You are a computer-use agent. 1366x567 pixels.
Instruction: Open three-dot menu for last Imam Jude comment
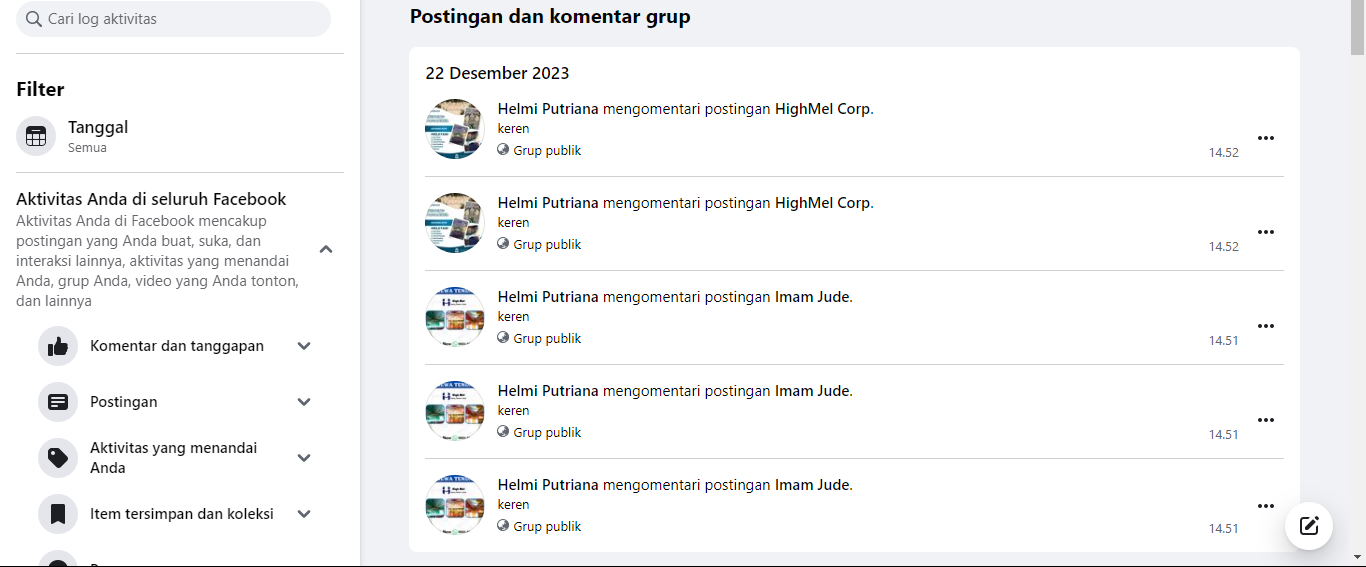pyautogui.click(x=1266, y=506)
